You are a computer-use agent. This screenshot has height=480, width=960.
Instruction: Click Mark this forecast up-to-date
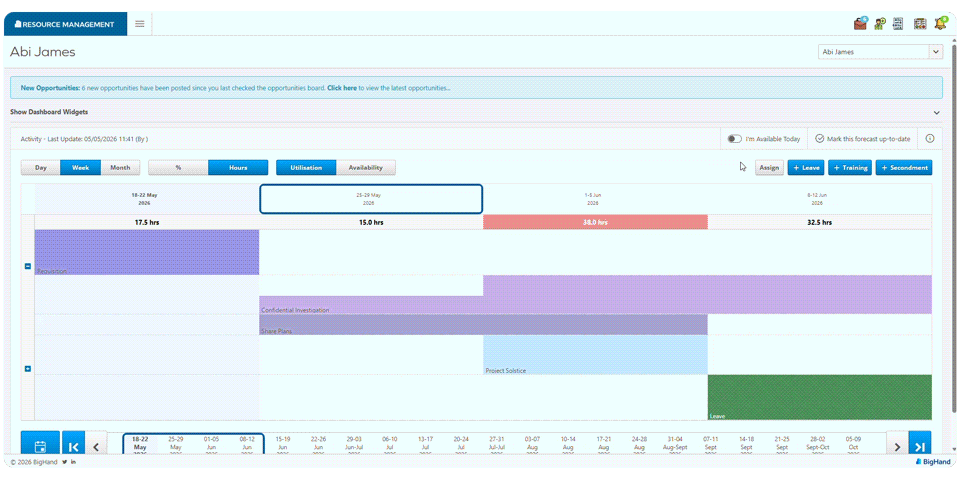[868, 139]
